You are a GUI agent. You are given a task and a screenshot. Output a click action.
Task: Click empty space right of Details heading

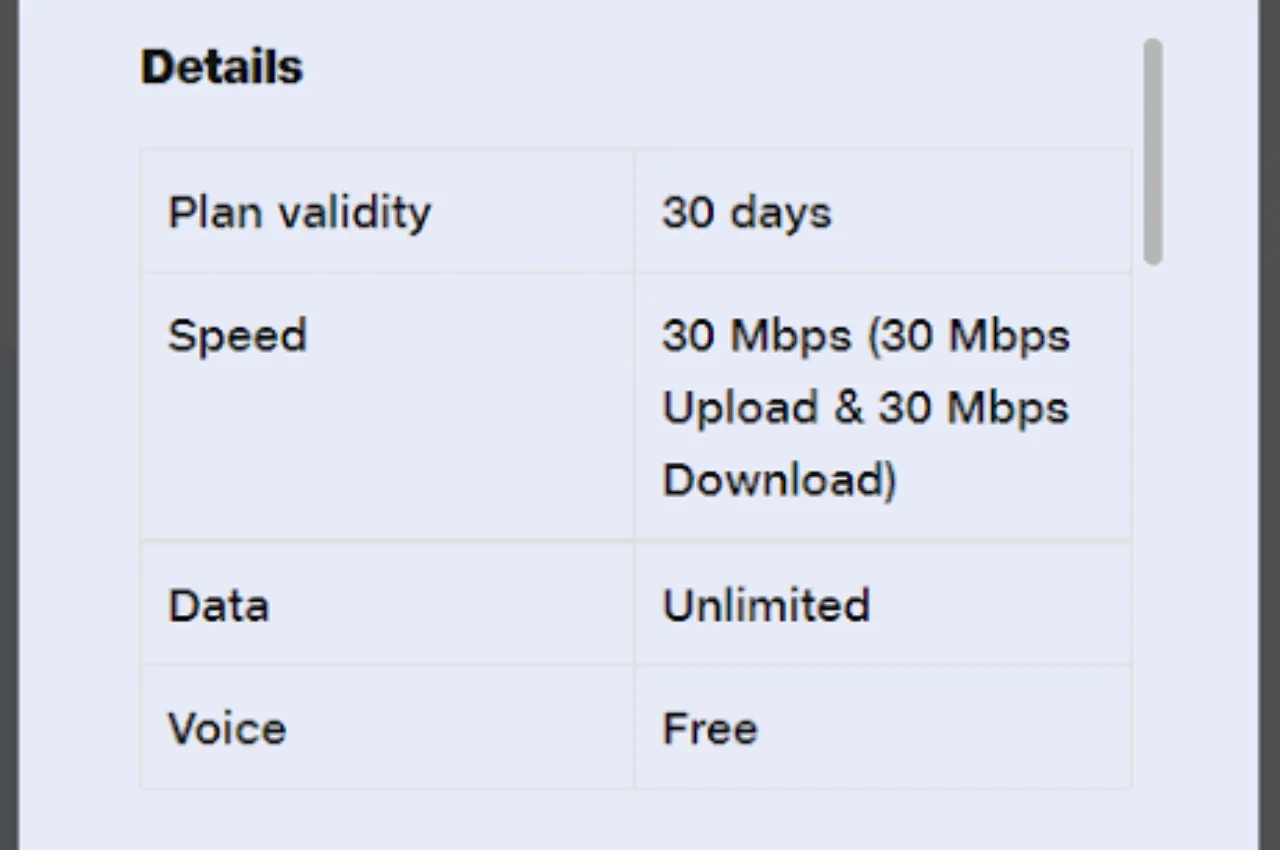700,67
